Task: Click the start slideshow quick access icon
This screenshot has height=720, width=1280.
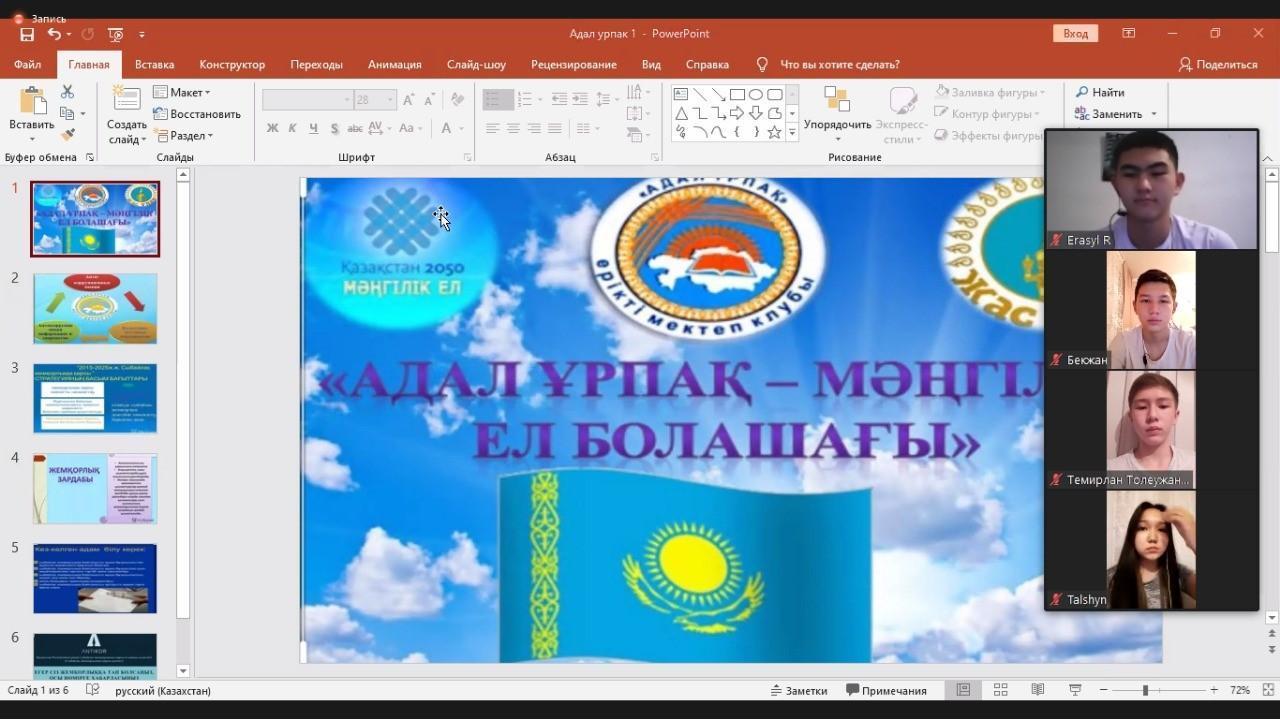Action: (x=115, y=34)
